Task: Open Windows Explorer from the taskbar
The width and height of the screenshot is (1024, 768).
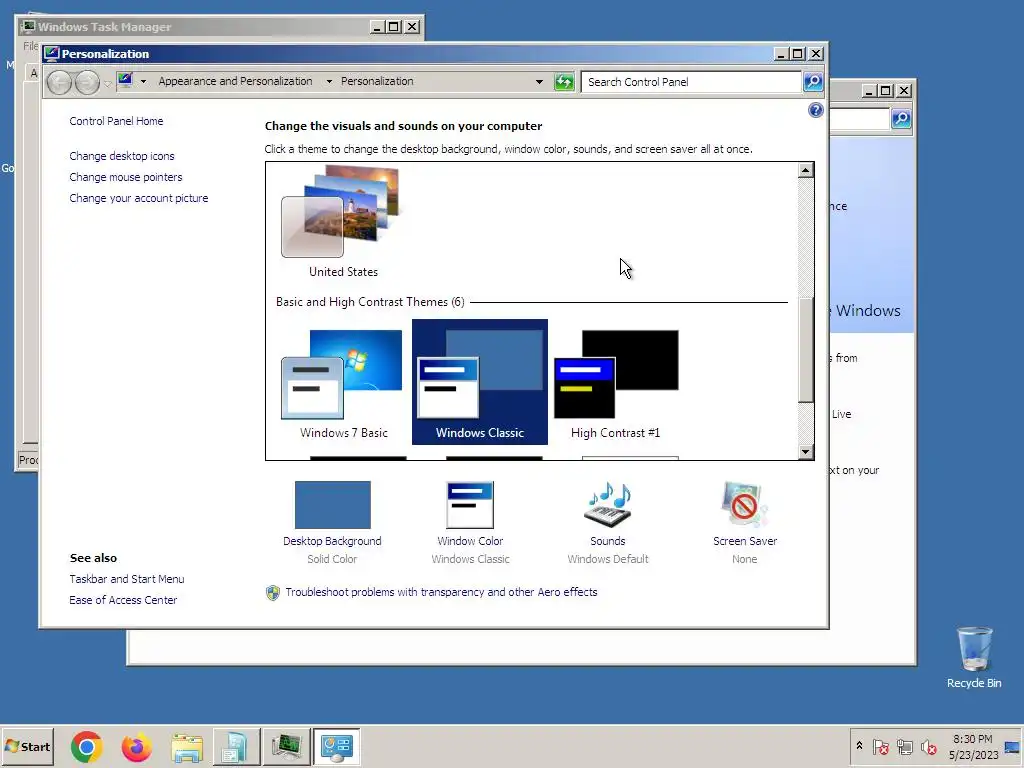Action: [x=187, y=747]
